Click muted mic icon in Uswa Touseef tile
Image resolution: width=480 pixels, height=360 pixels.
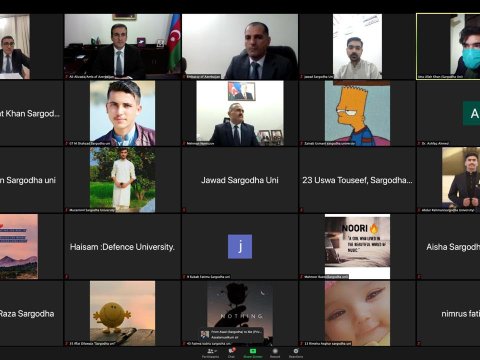click(301, 210)
